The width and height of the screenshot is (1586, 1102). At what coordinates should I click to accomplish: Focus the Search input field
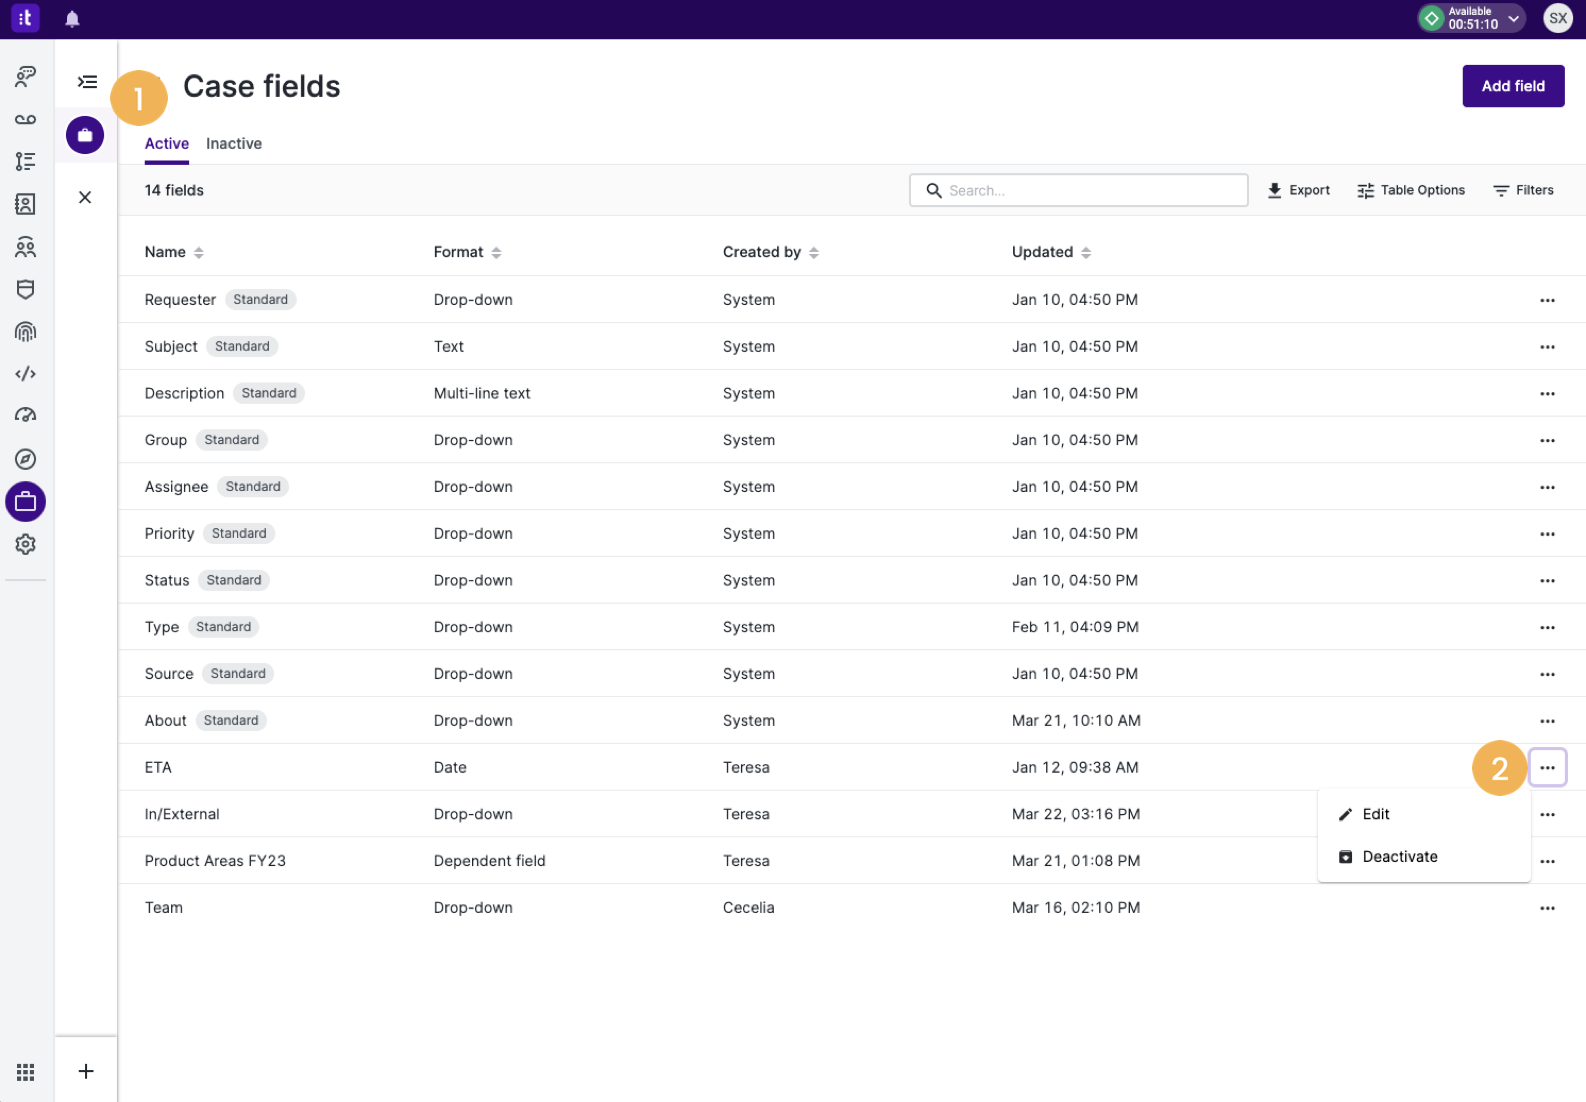coord(1078,190)
